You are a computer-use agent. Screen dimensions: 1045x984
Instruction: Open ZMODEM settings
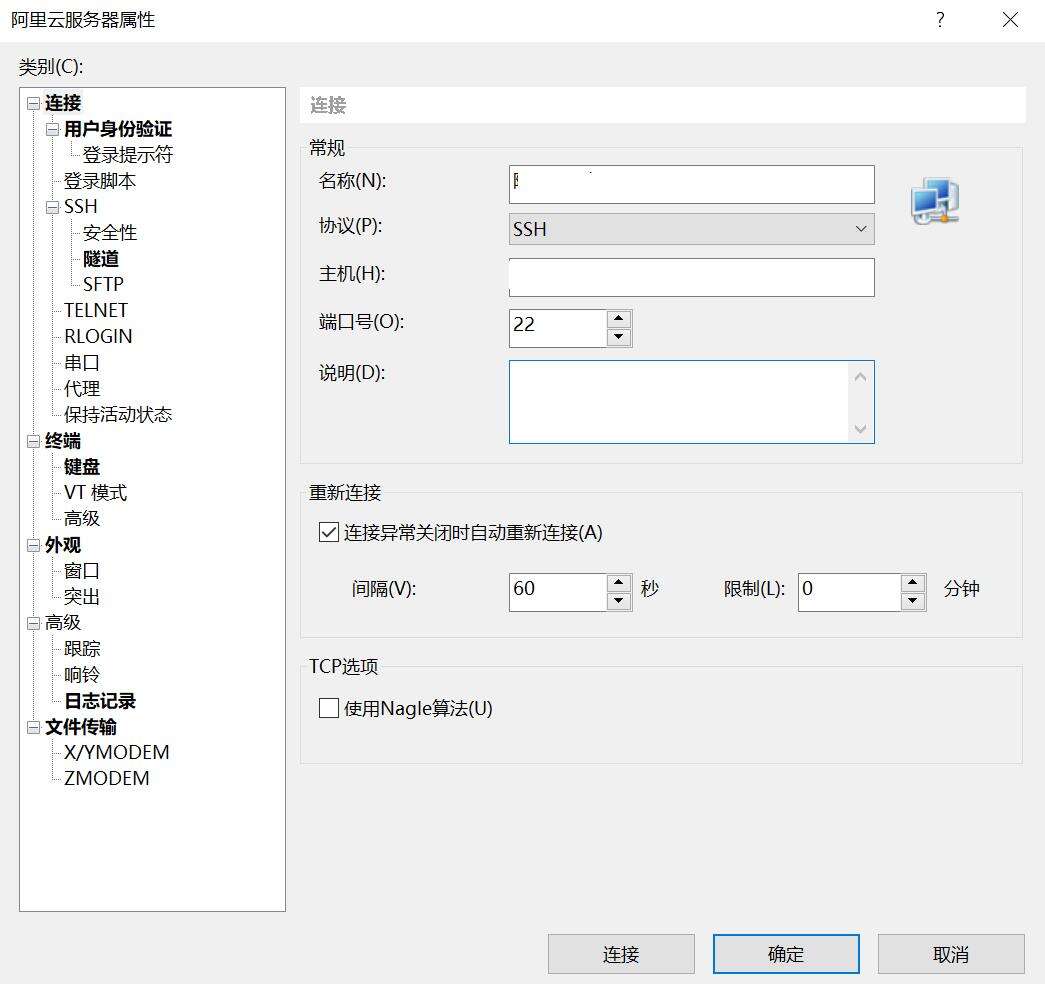tap(107, 779)
